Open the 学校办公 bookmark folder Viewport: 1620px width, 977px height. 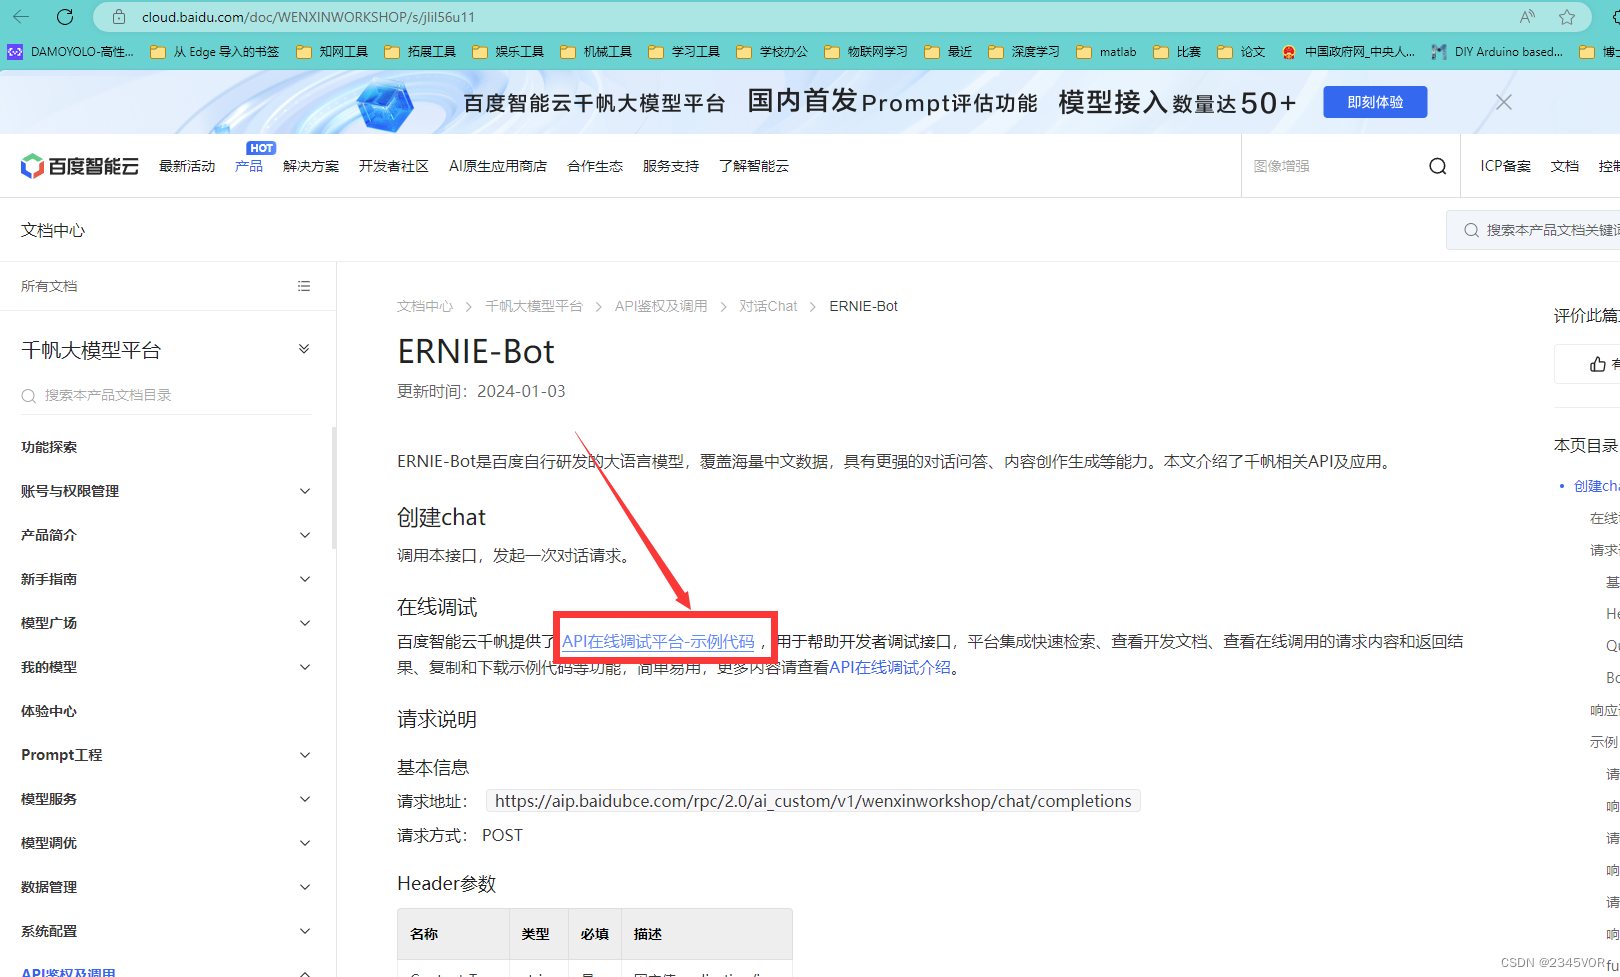click(x=772, y=52)
